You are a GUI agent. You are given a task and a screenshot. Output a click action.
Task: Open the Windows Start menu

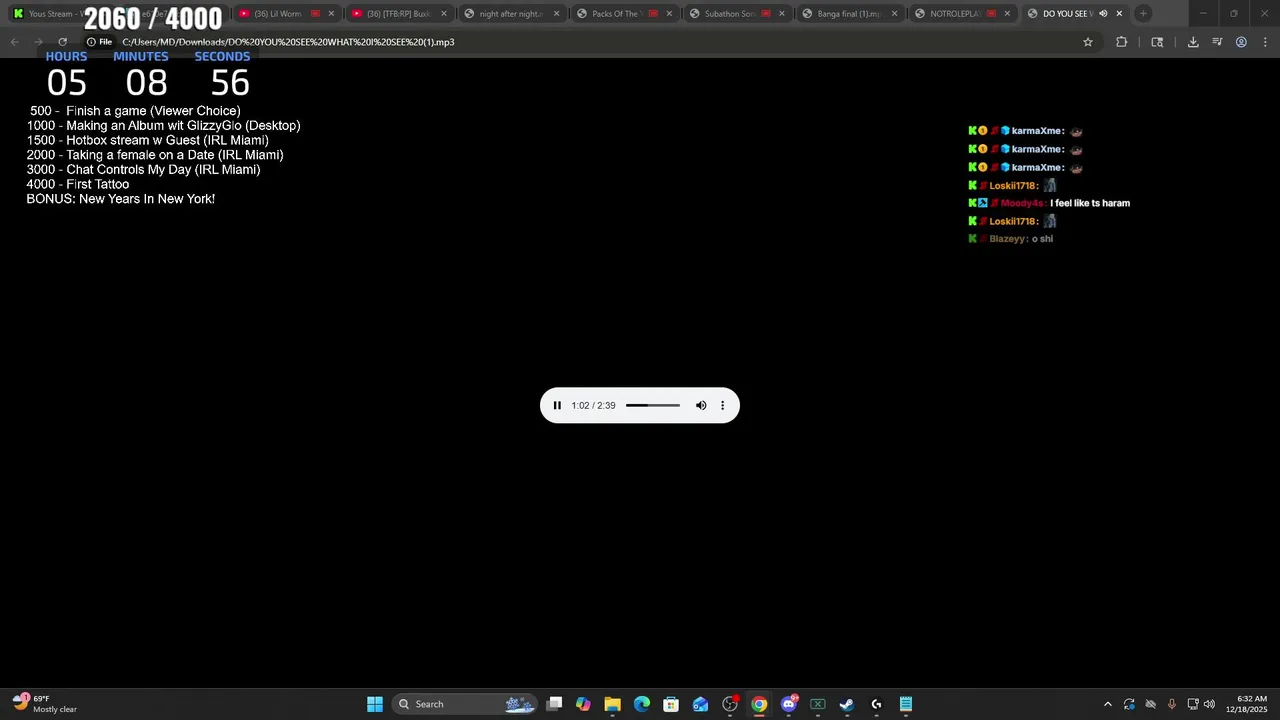375,704
